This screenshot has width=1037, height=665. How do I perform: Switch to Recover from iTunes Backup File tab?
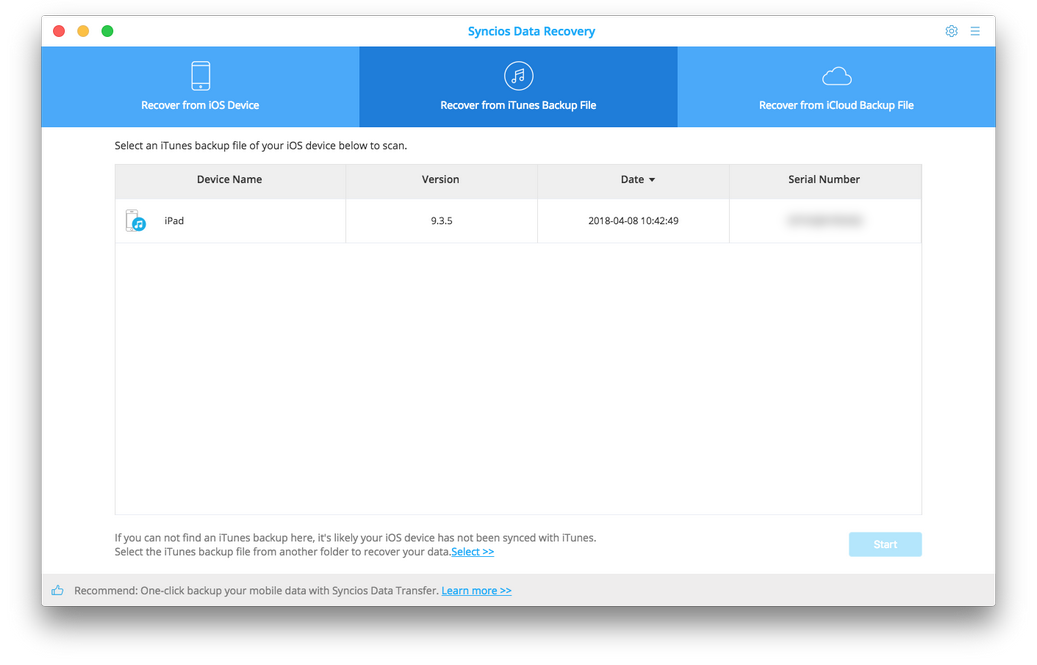click(x=518, y=87)
